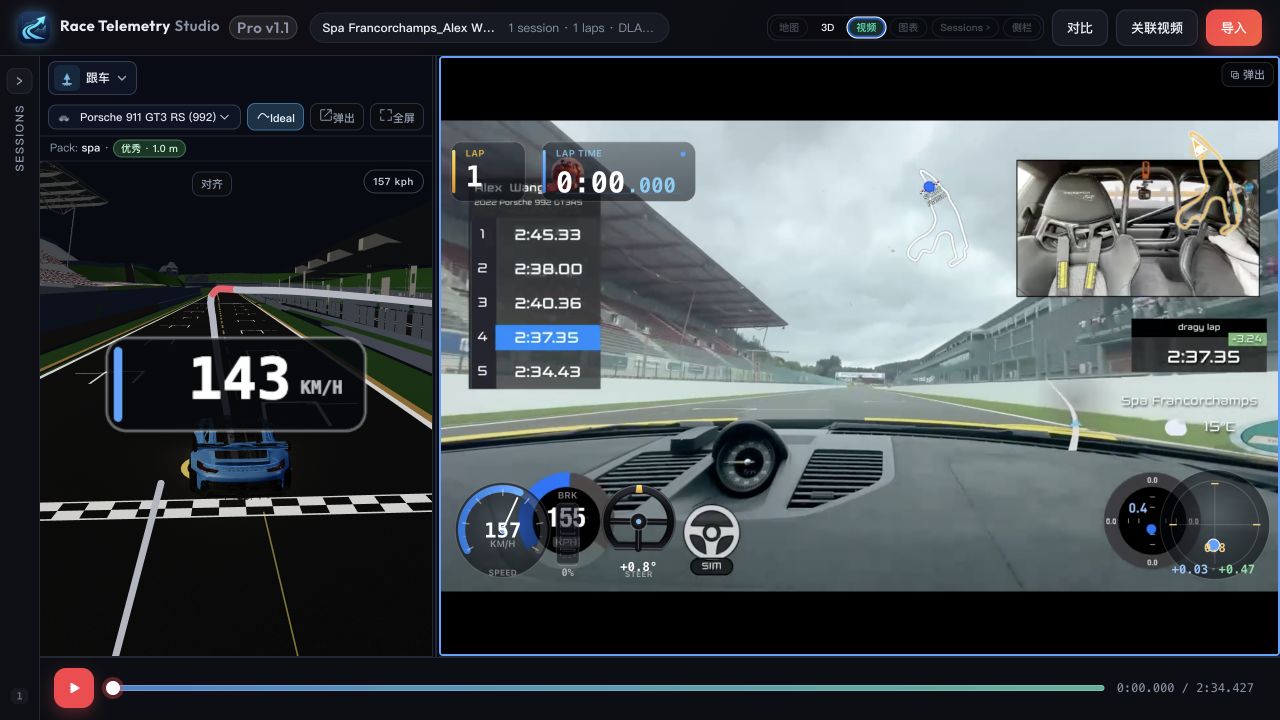Click the SIM steering wheel icon

coord(711,540)
